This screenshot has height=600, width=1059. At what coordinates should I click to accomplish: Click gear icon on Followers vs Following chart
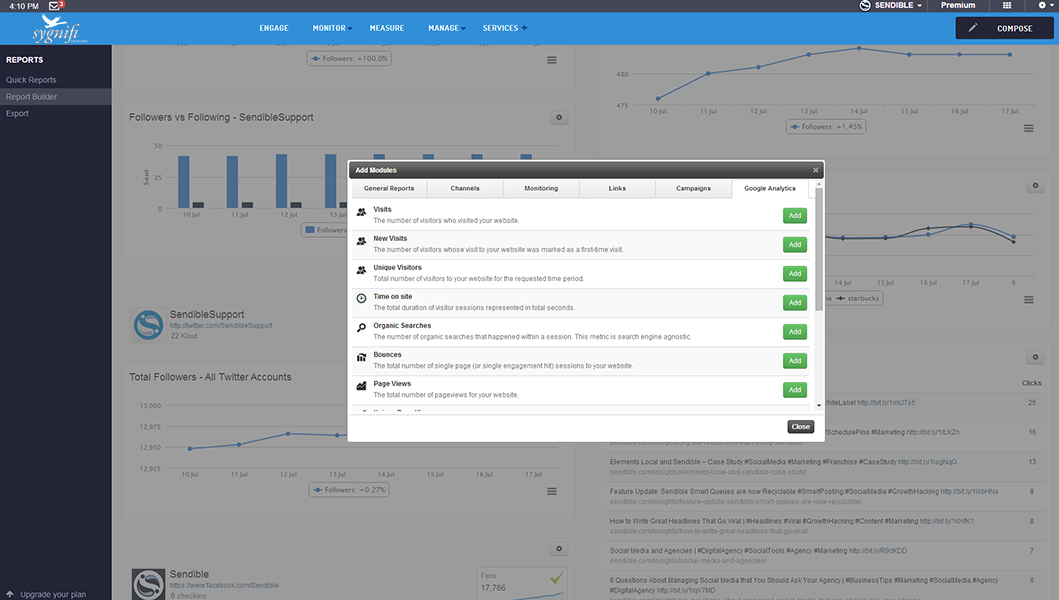click(x=559, y=118)
